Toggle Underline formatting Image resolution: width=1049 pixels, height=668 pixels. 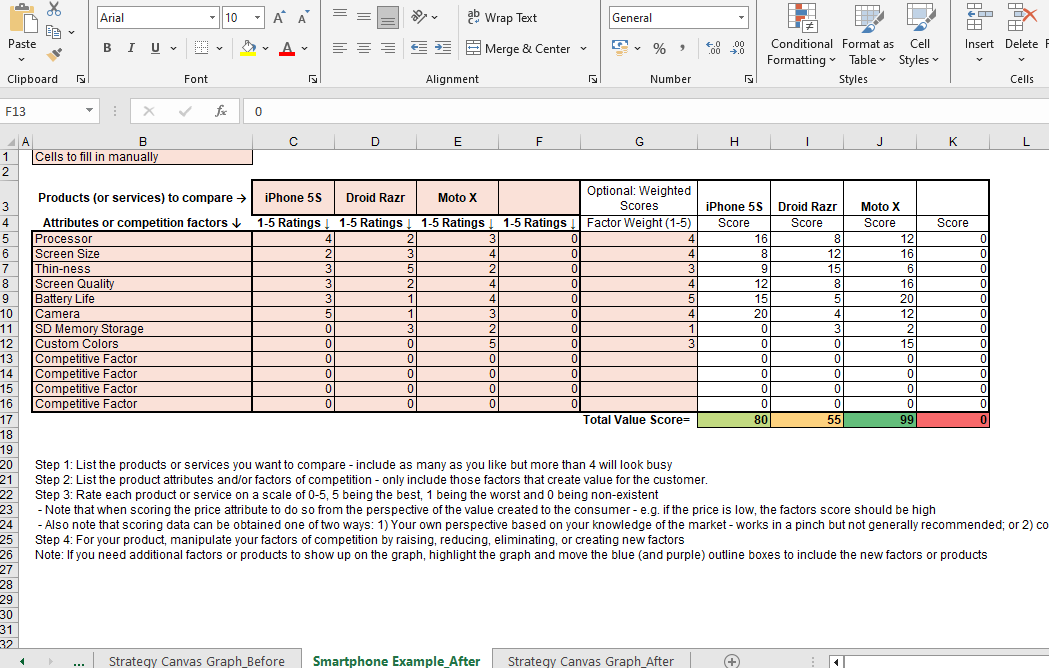pyautogui.click(x=155, y=48)
